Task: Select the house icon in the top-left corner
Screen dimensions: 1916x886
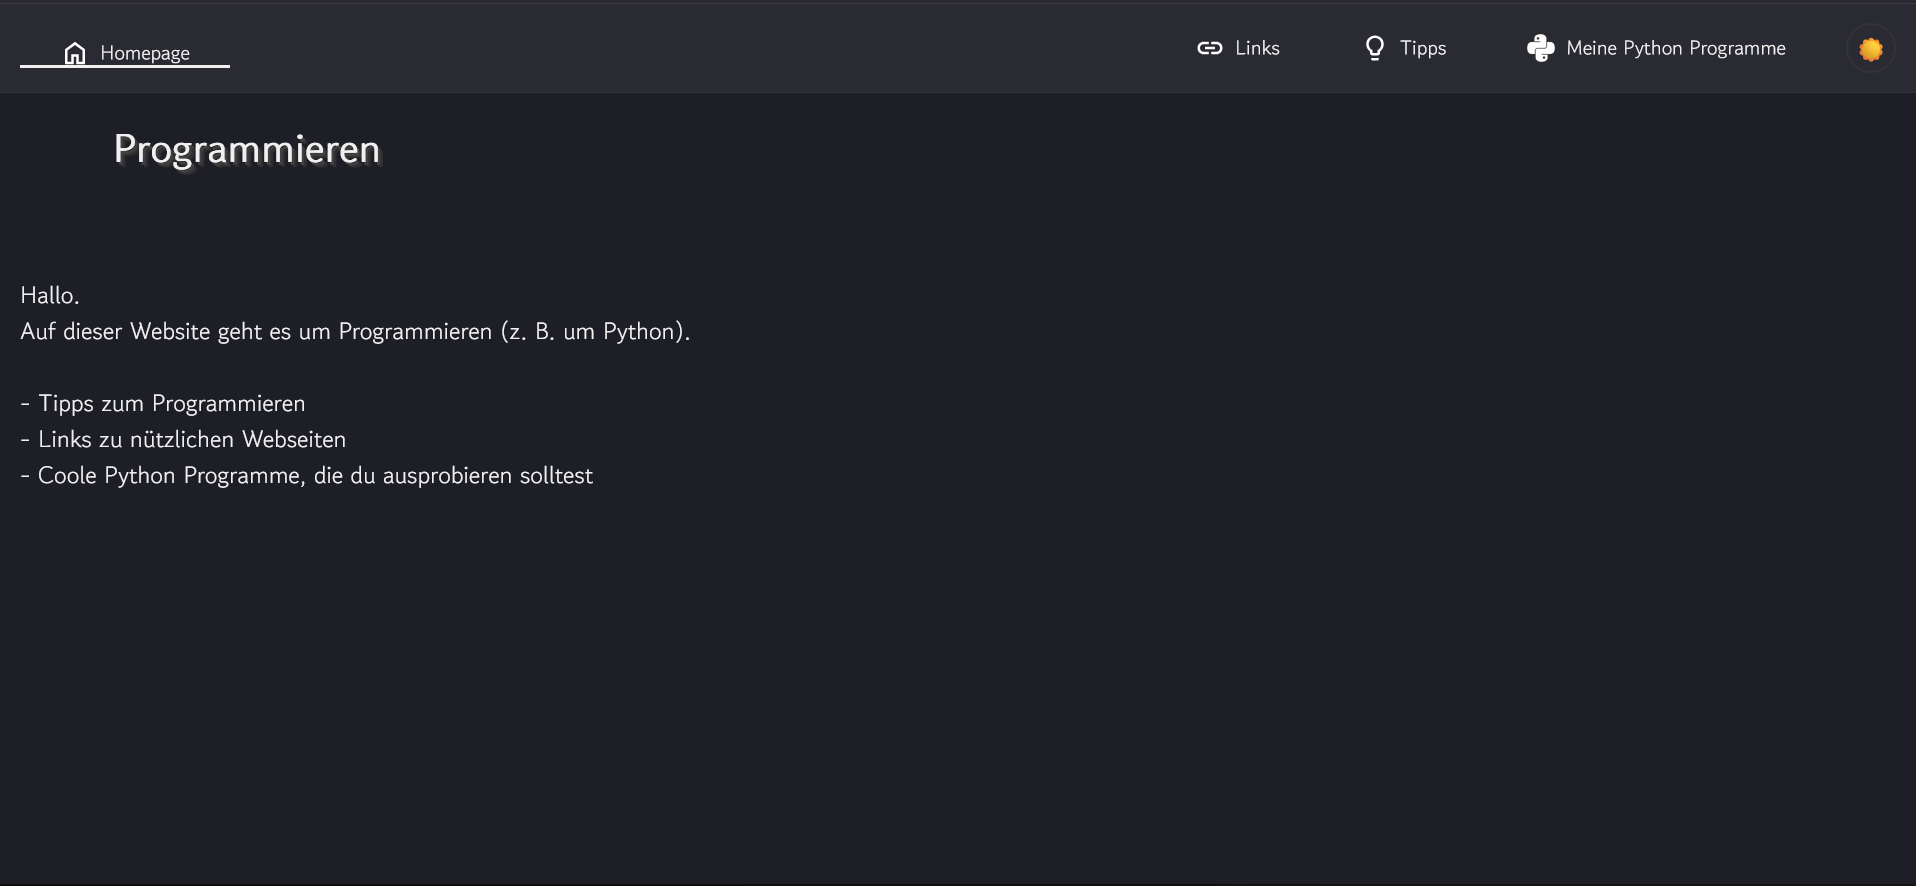Action: [x=76, y=52]
